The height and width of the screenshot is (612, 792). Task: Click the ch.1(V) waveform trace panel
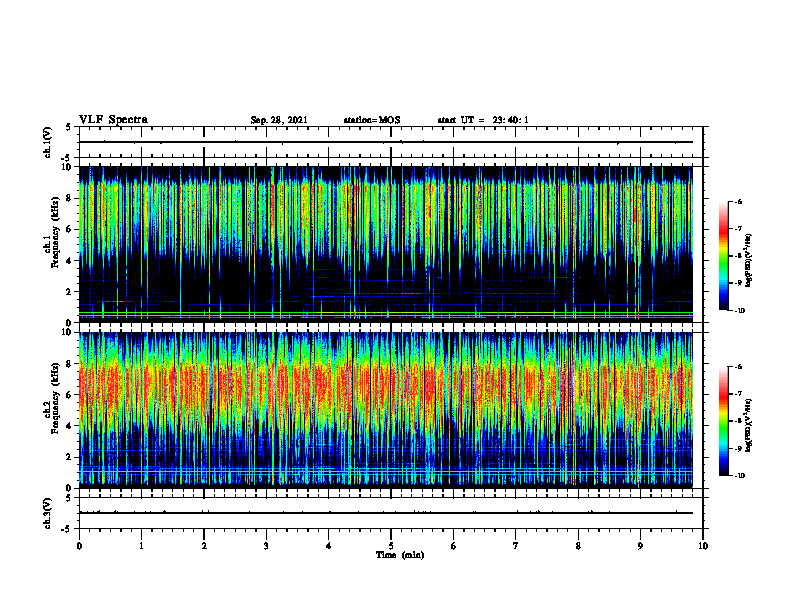click(x=391, y=142)
